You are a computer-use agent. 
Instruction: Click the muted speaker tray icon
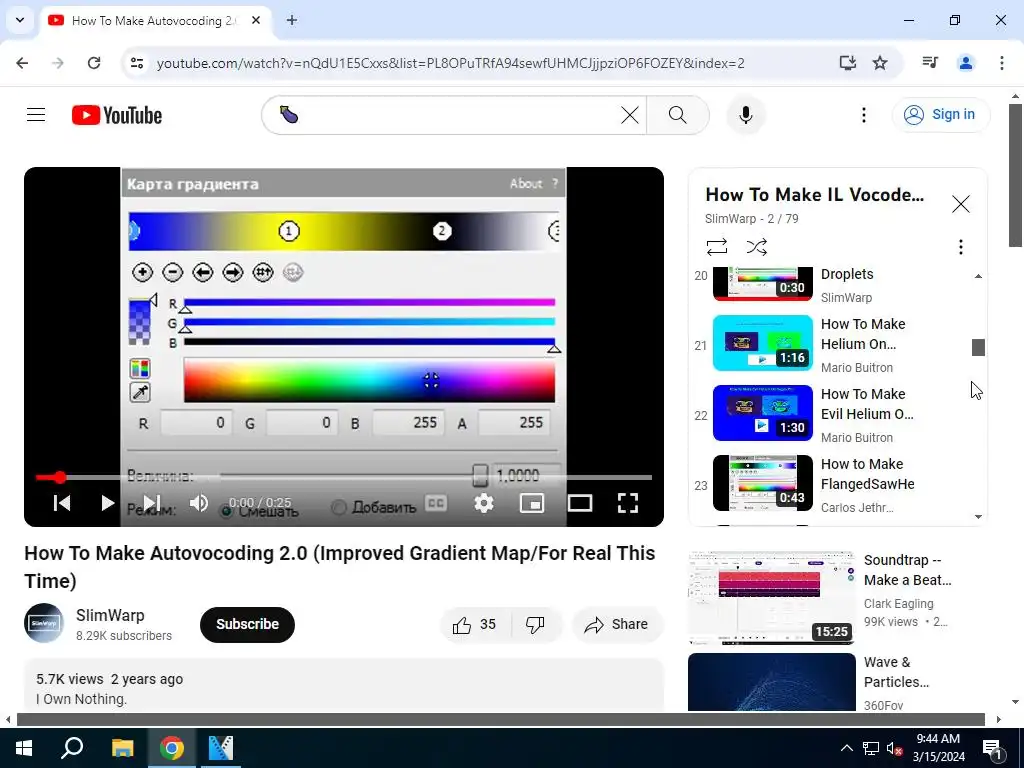(894, 748)
